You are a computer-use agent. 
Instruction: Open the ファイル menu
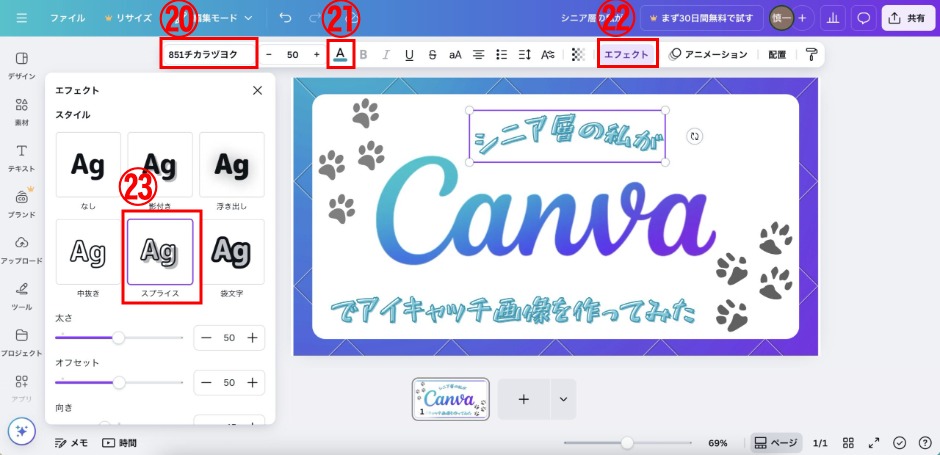tap(67, 18)
